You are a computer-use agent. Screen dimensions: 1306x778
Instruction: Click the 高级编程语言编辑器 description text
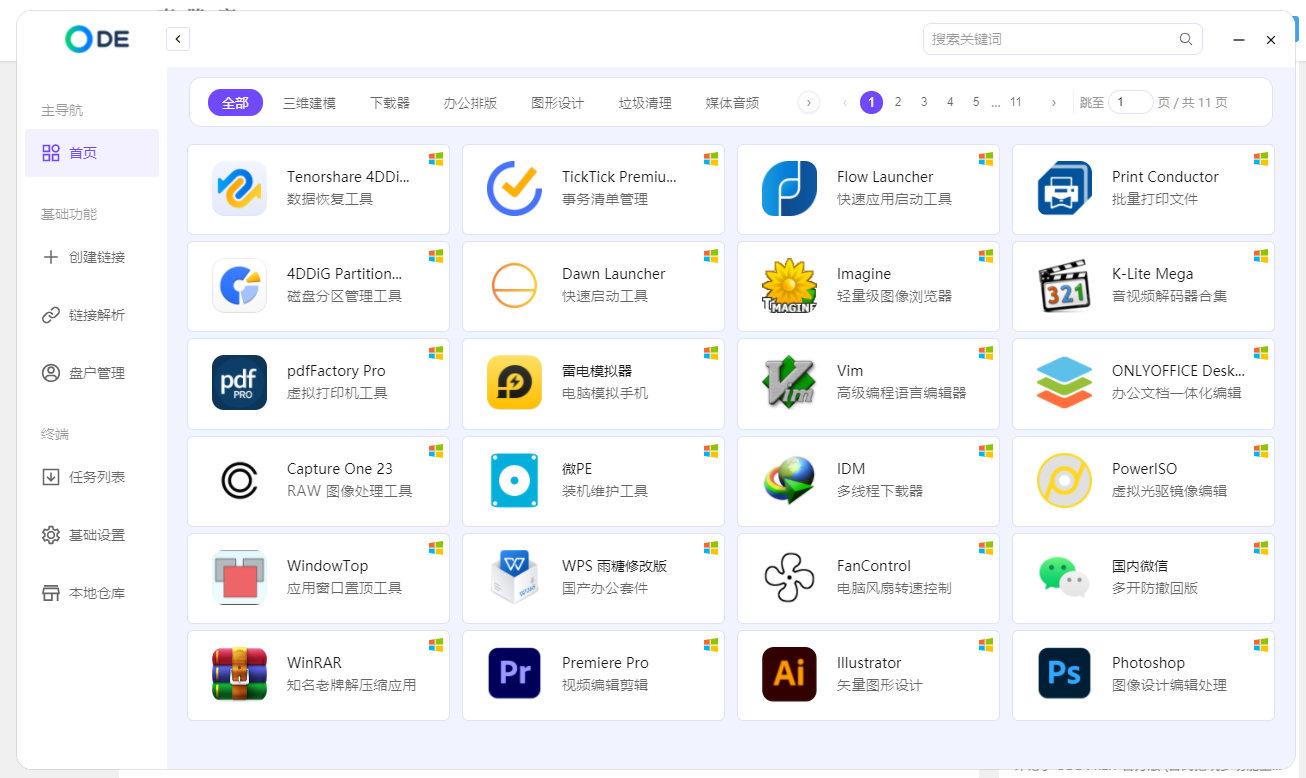tap(901, 393)
